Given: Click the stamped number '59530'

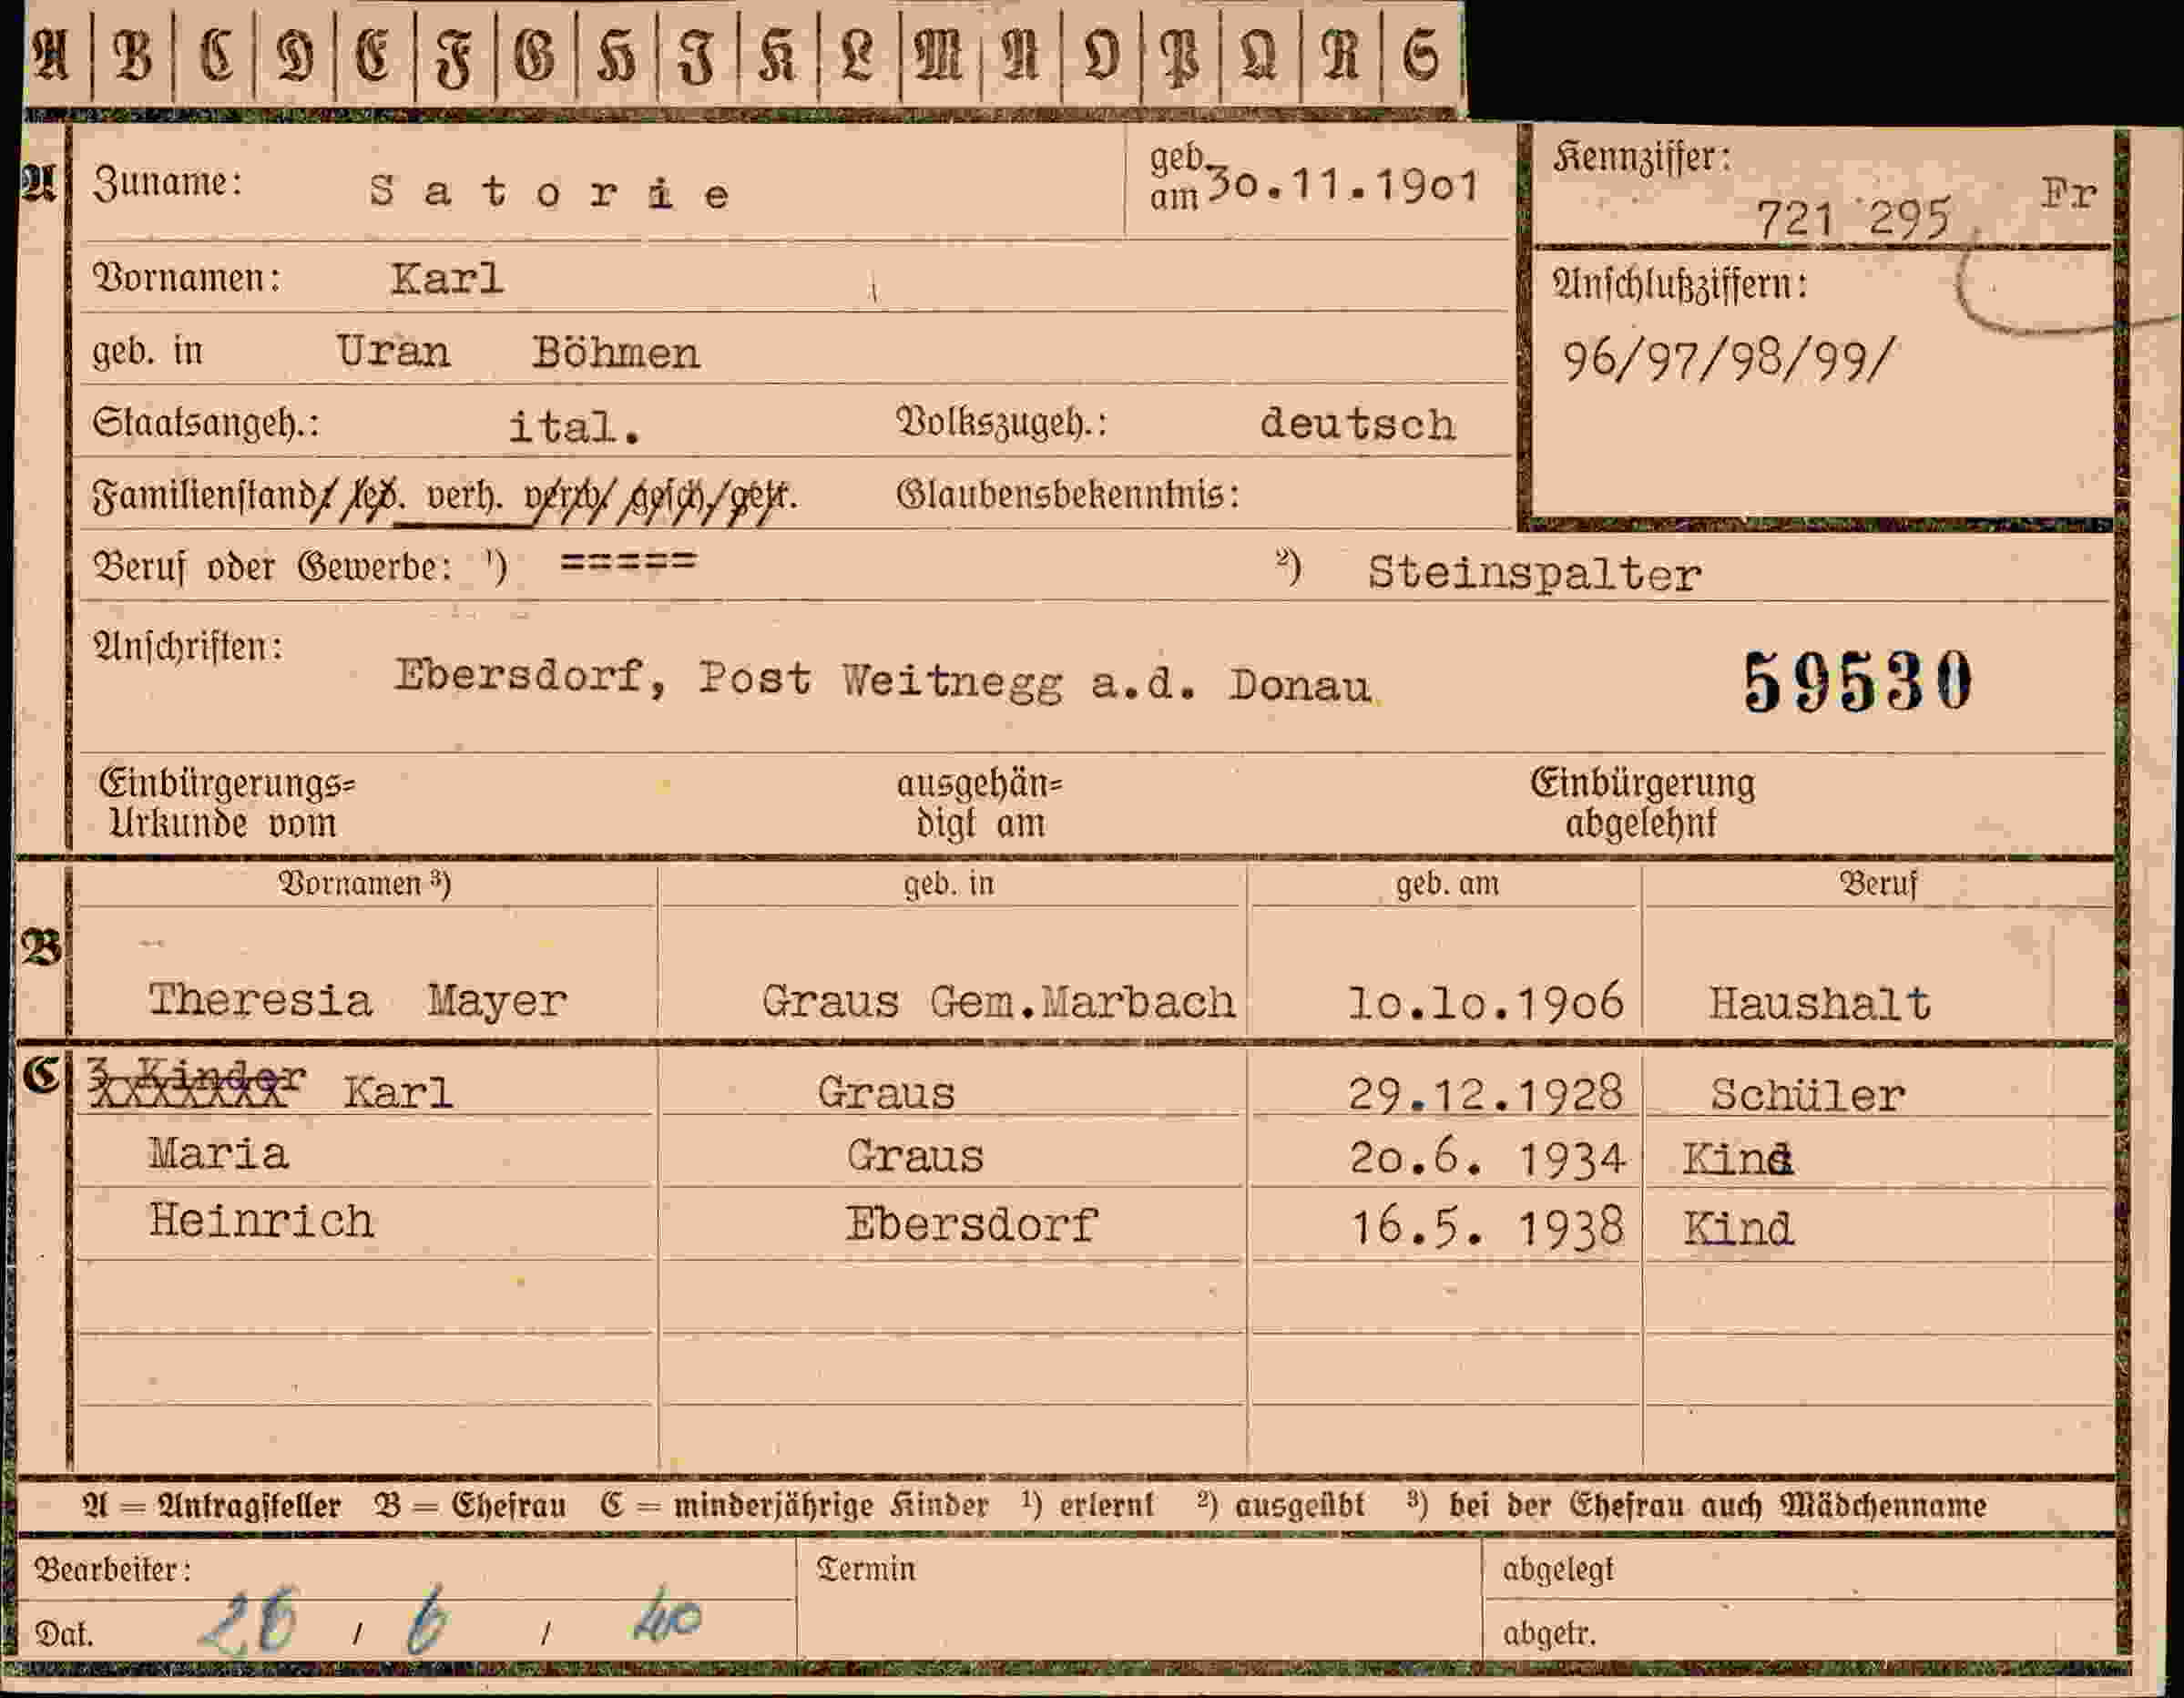Looking at the screenshot, I should click(x=1857, y=682).
